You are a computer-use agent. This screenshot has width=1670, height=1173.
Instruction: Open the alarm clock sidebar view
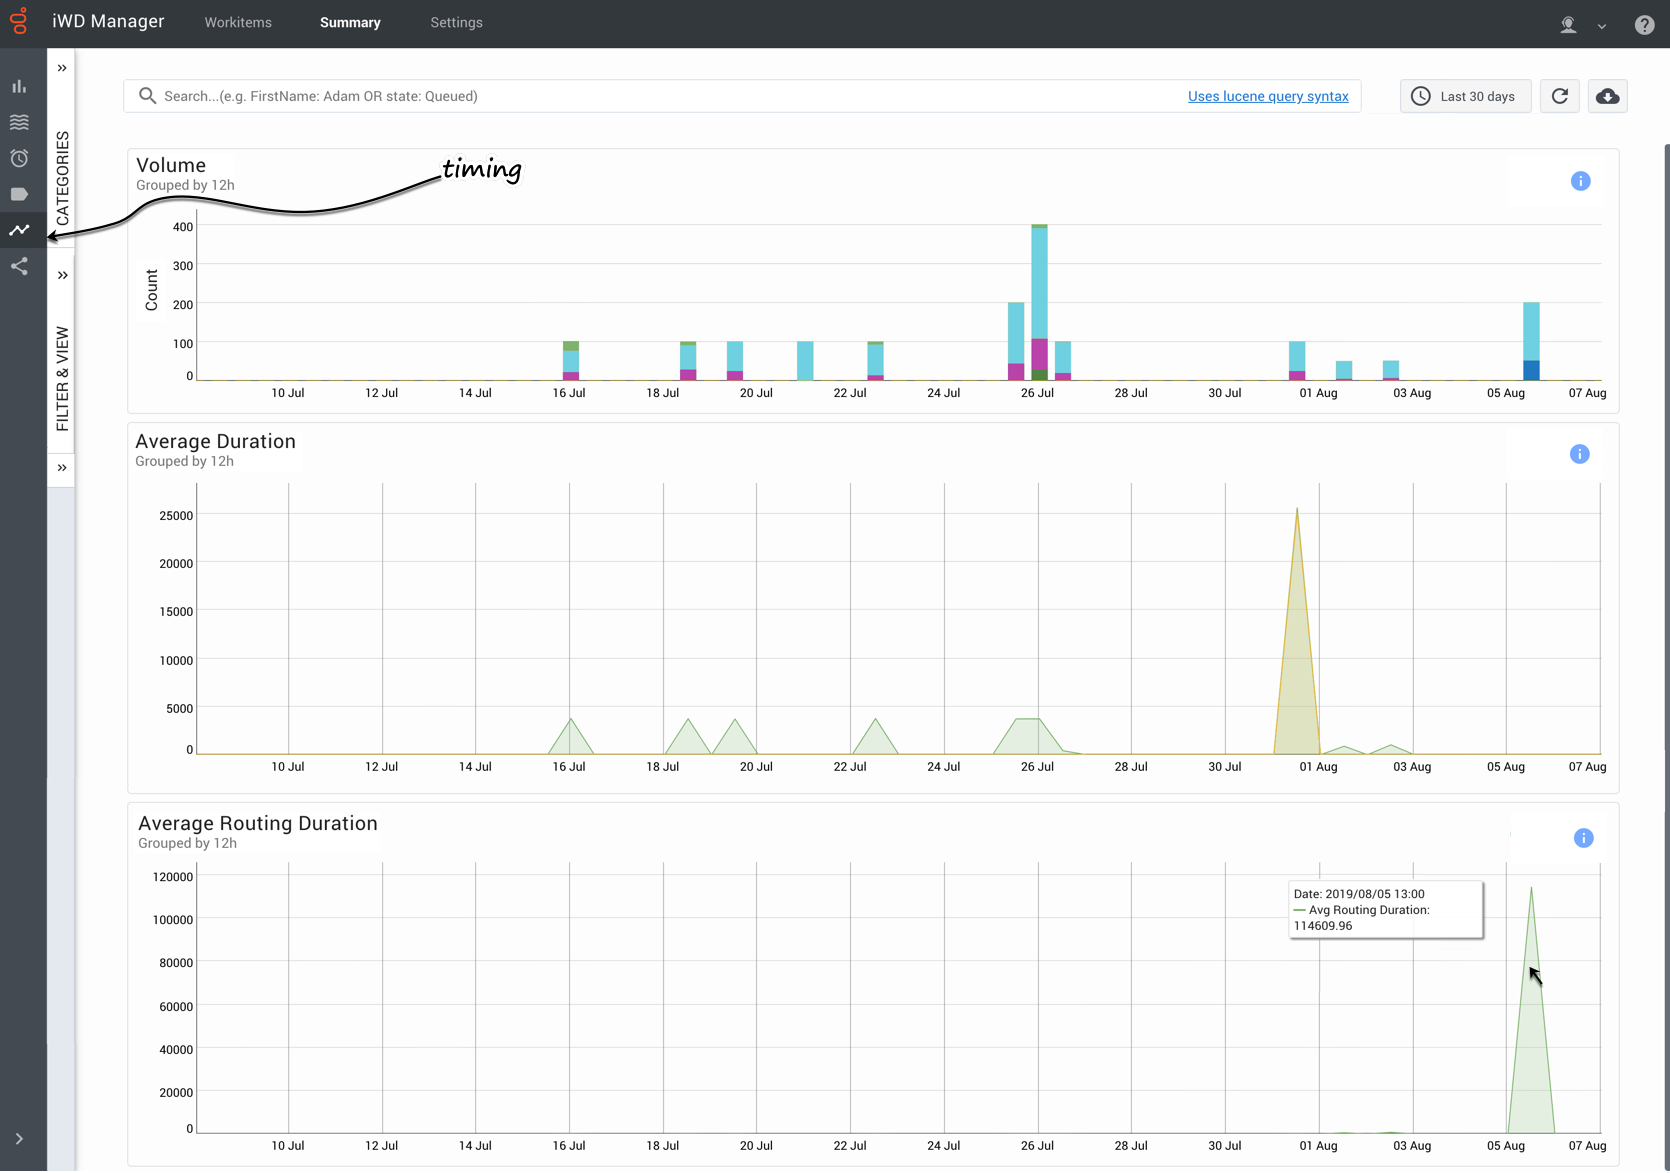pos(19,158)
